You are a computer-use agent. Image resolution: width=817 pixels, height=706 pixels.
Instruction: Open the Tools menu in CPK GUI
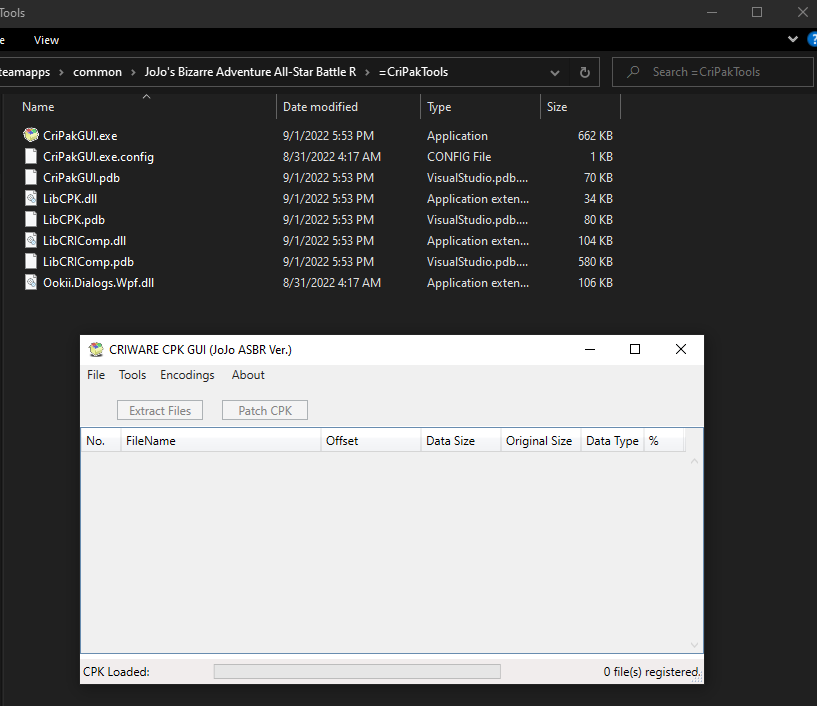point(132,375)
